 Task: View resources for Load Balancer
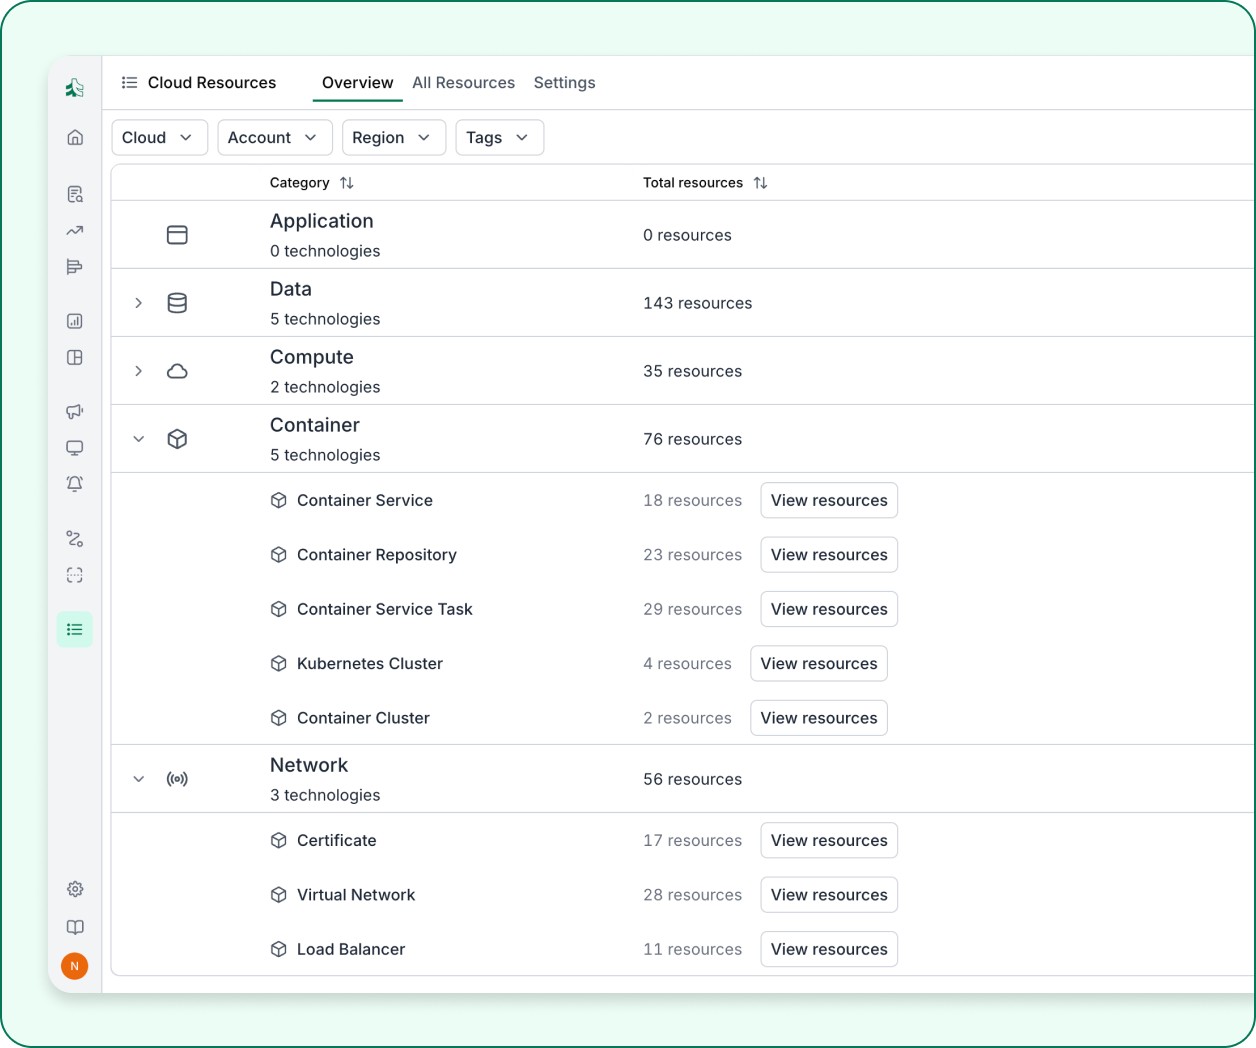click(828, 950)
